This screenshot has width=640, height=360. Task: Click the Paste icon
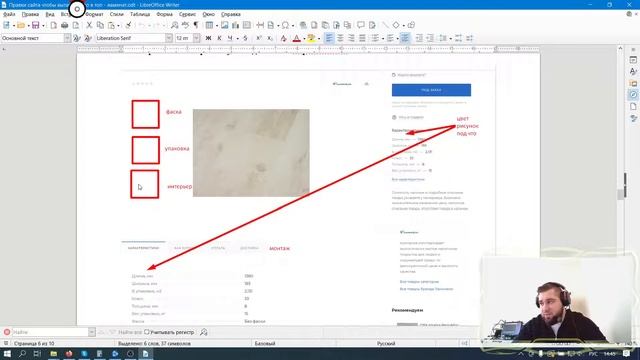pyautogui.click(x=111, y=25)
